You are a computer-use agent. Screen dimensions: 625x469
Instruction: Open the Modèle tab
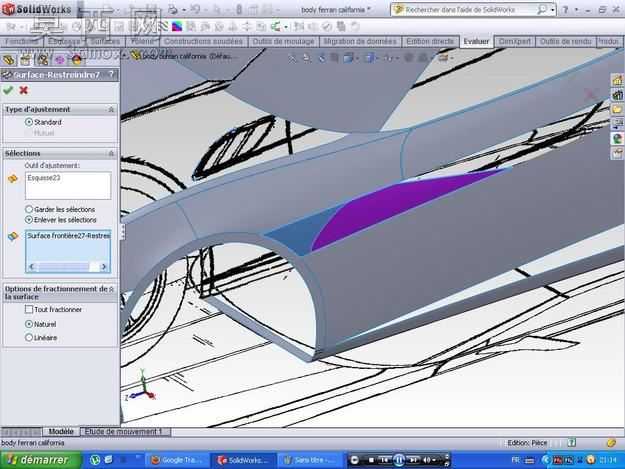(61, 432)
